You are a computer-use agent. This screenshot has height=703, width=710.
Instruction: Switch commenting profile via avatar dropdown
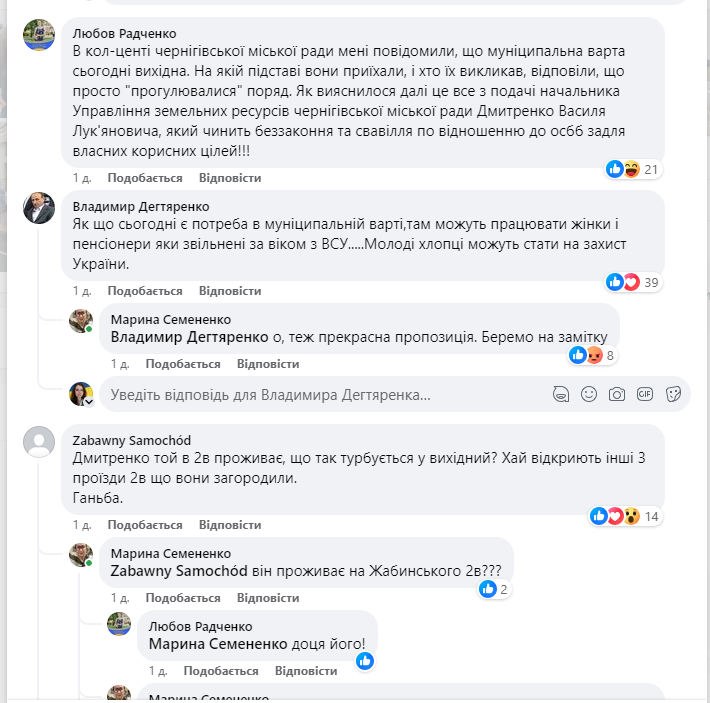coord(88,401)
